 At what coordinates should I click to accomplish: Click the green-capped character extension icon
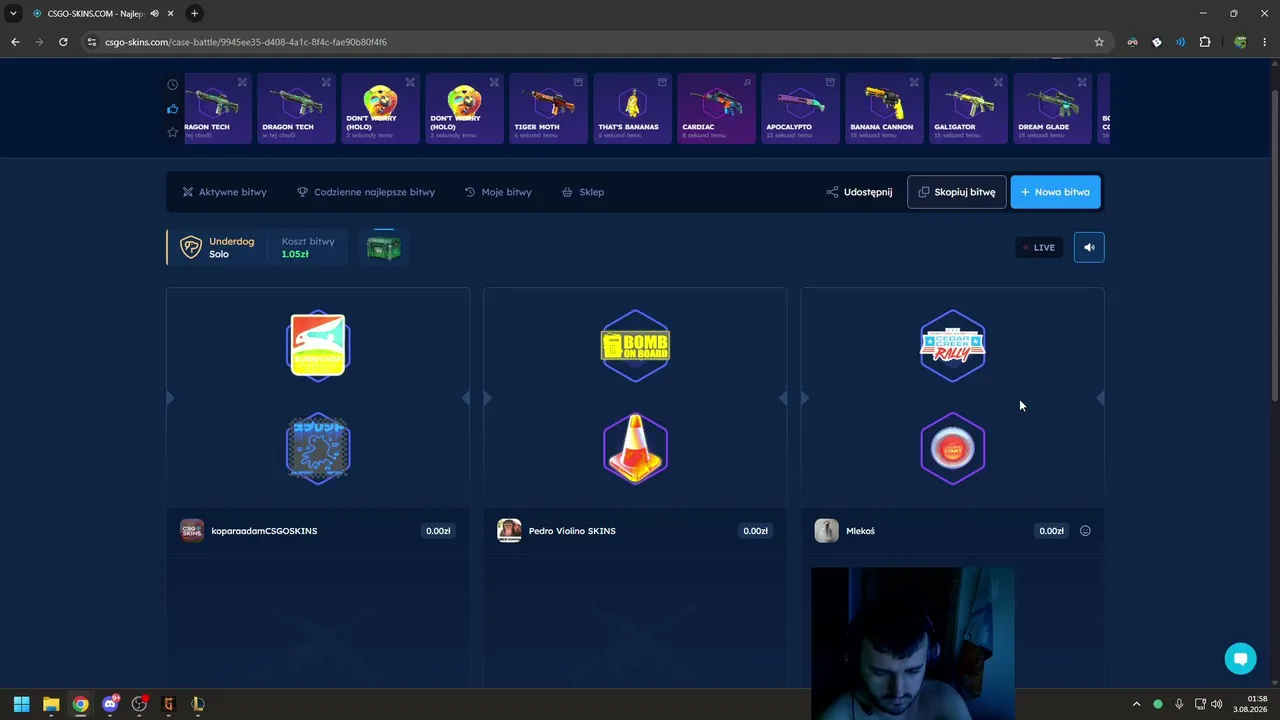coord(1132,42)
